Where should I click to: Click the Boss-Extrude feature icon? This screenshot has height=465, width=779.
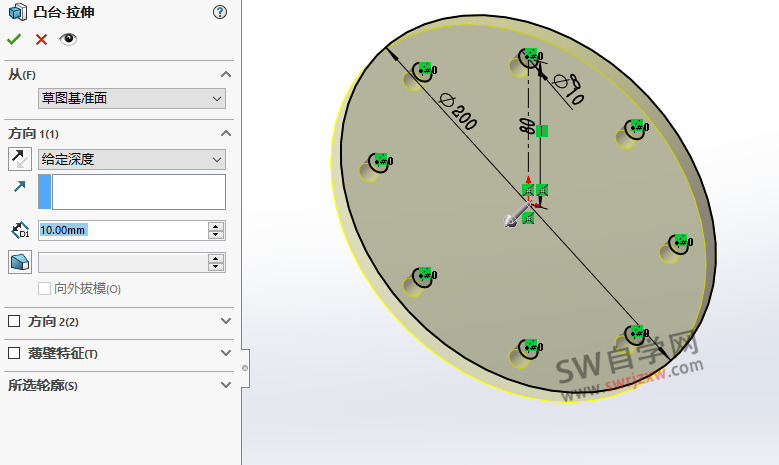pos(18,12)
